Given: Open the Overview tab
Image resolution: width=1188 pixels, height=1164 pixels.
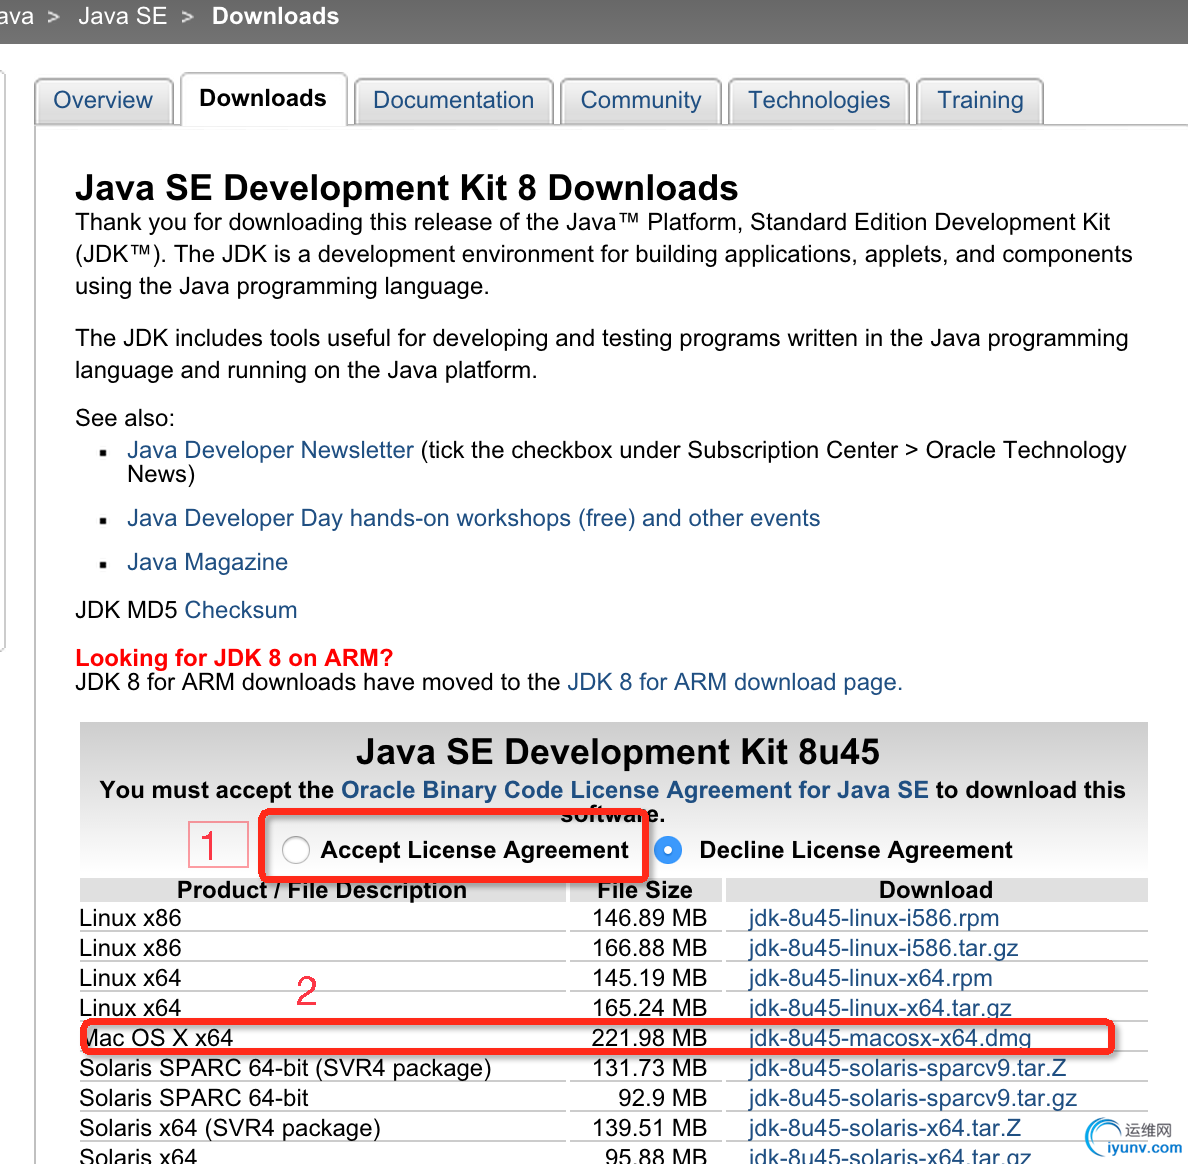Looking at the screenshot, I should pyautogui.click(x=103, y=100).
